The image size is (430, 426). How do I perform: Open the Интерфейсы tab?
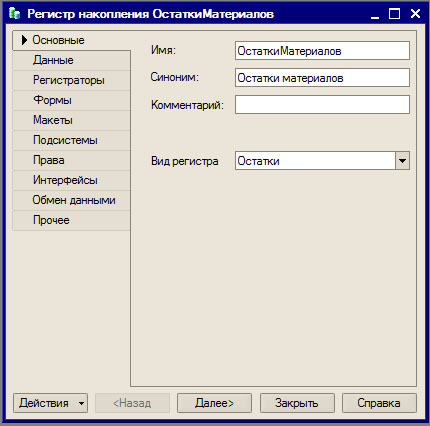(71, 180)
